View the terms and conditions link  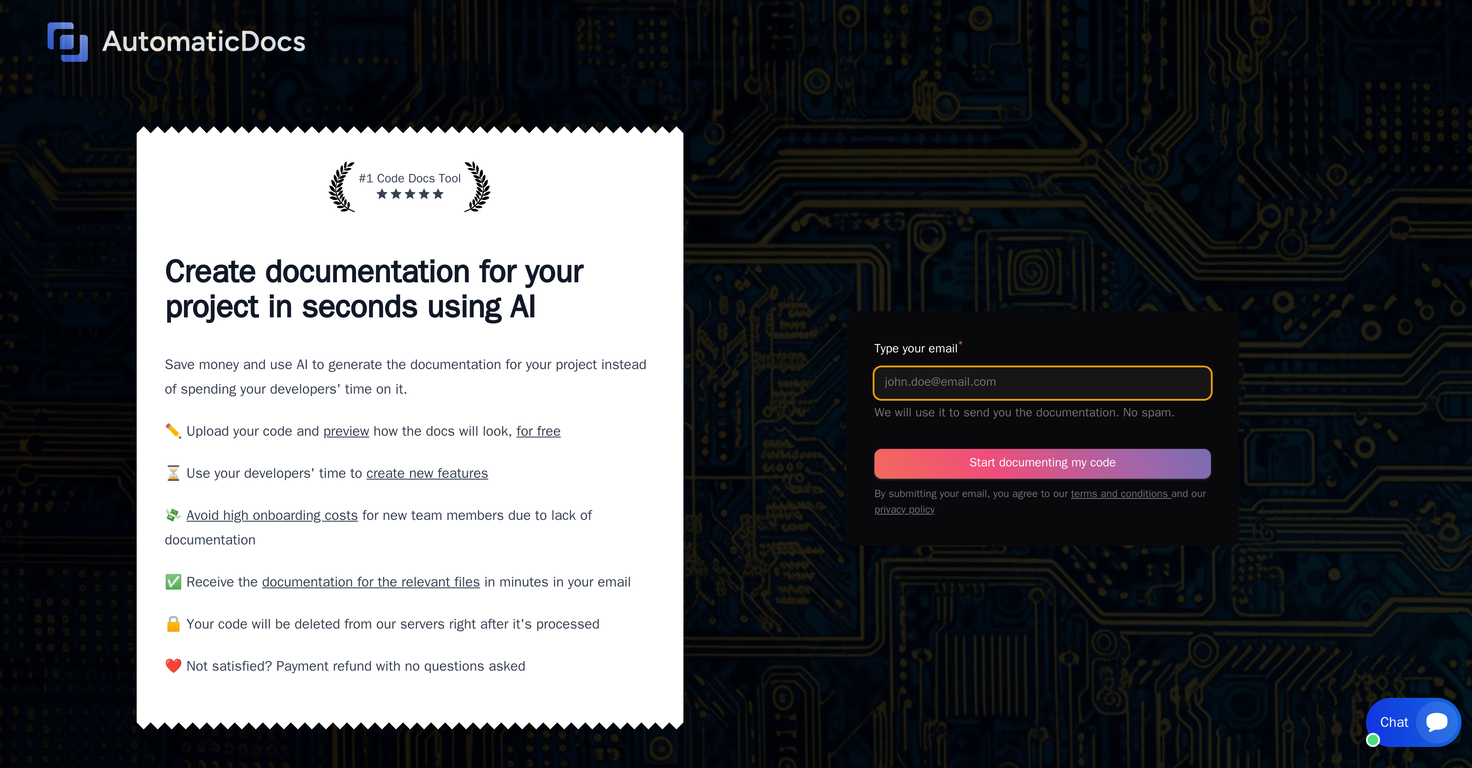point(1120,493)
